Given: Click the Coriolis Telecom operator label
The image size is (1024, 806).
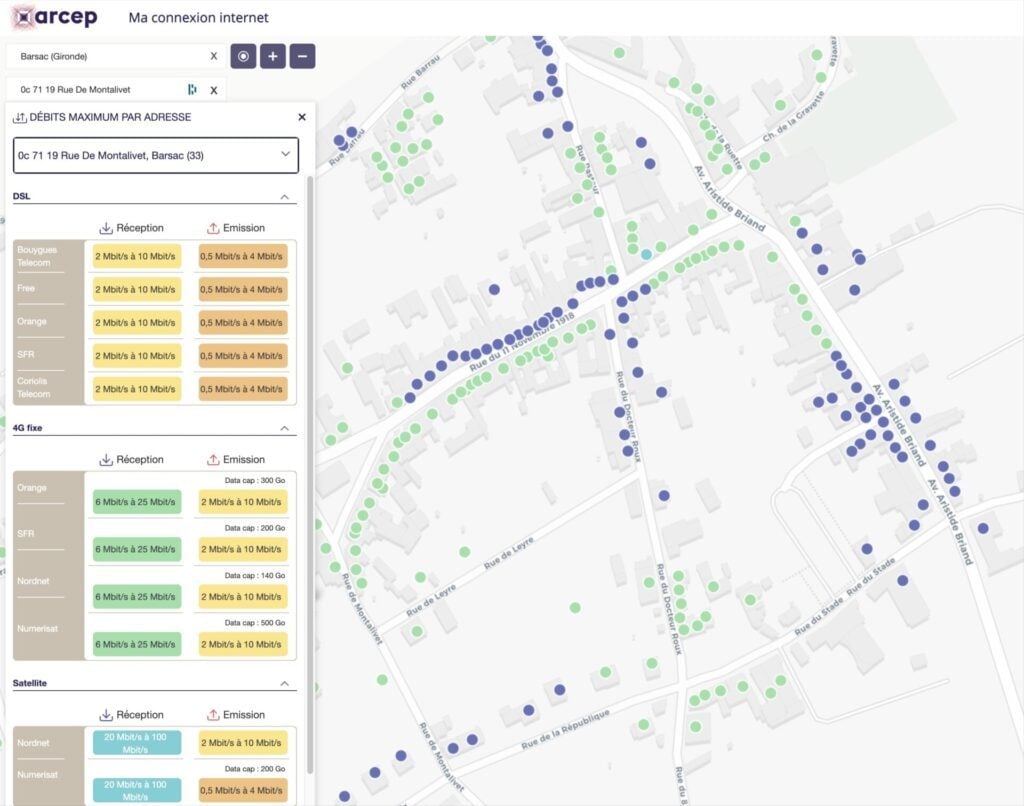Looking at the screenshot, I should click(x=34, y=387).
